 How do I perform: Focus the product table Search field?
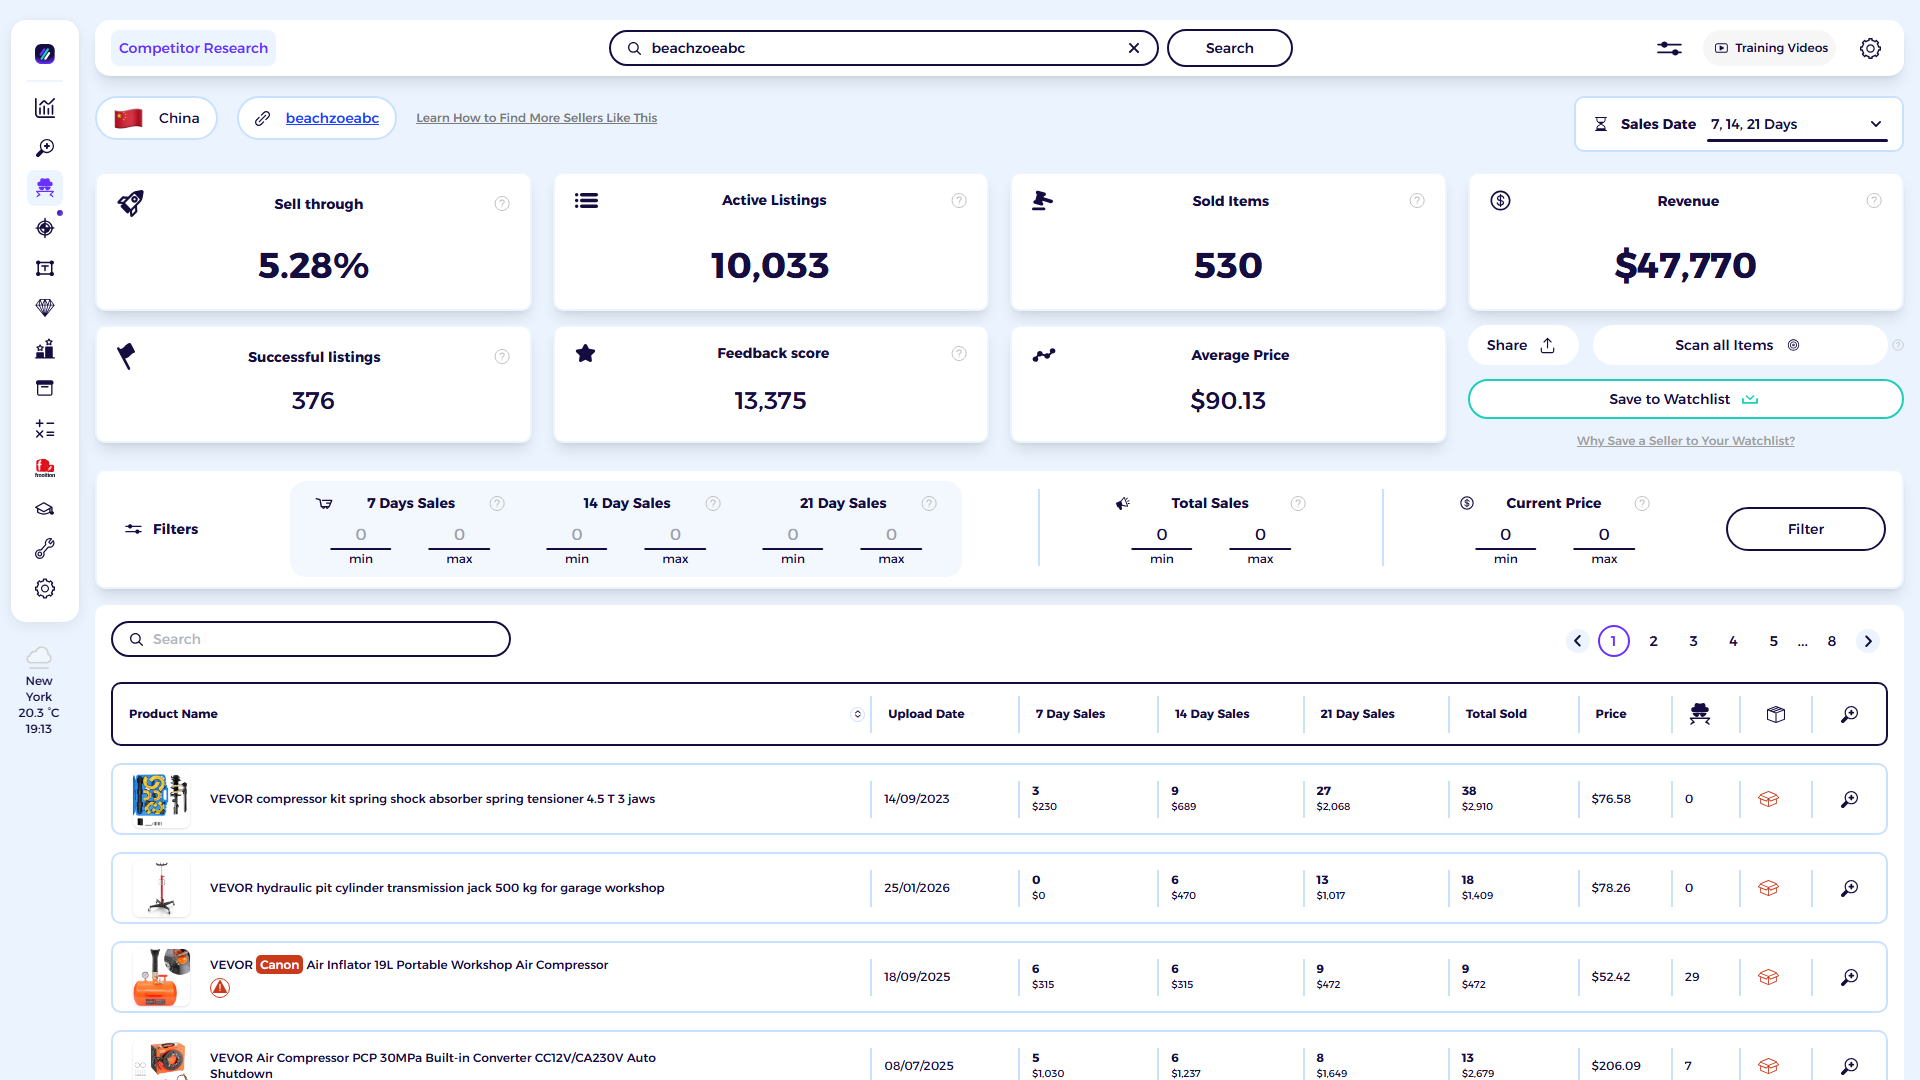coord(311,639)
